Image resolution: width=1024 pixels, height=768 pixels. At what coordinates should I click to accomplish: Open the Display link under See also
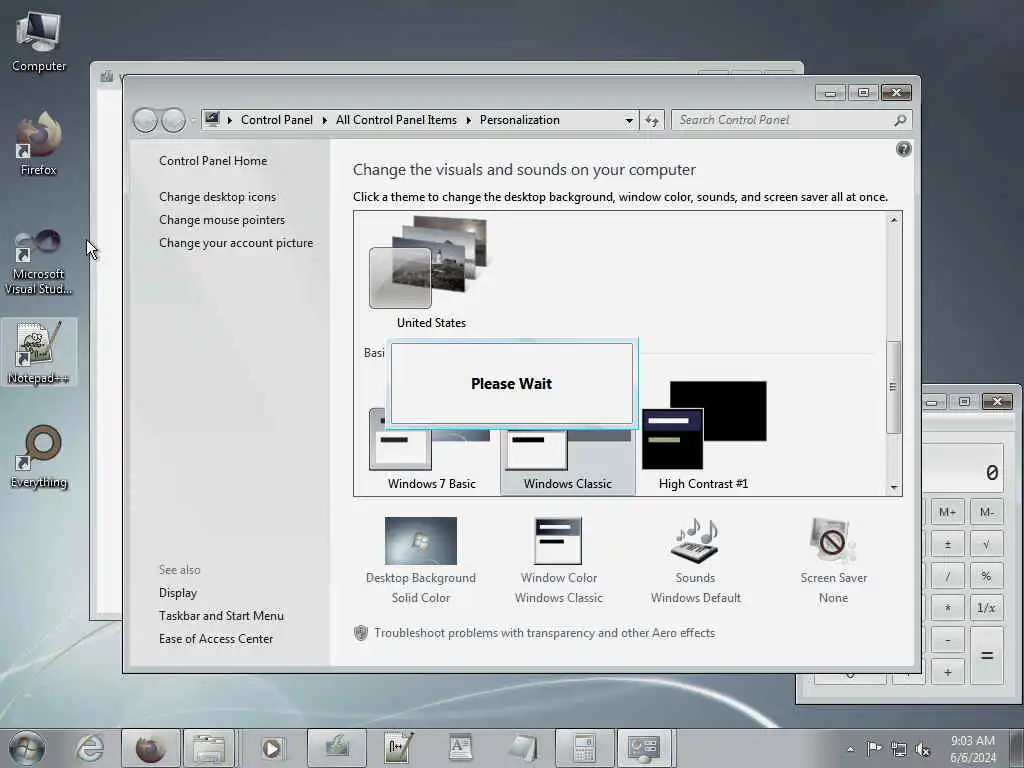(178, 592)
